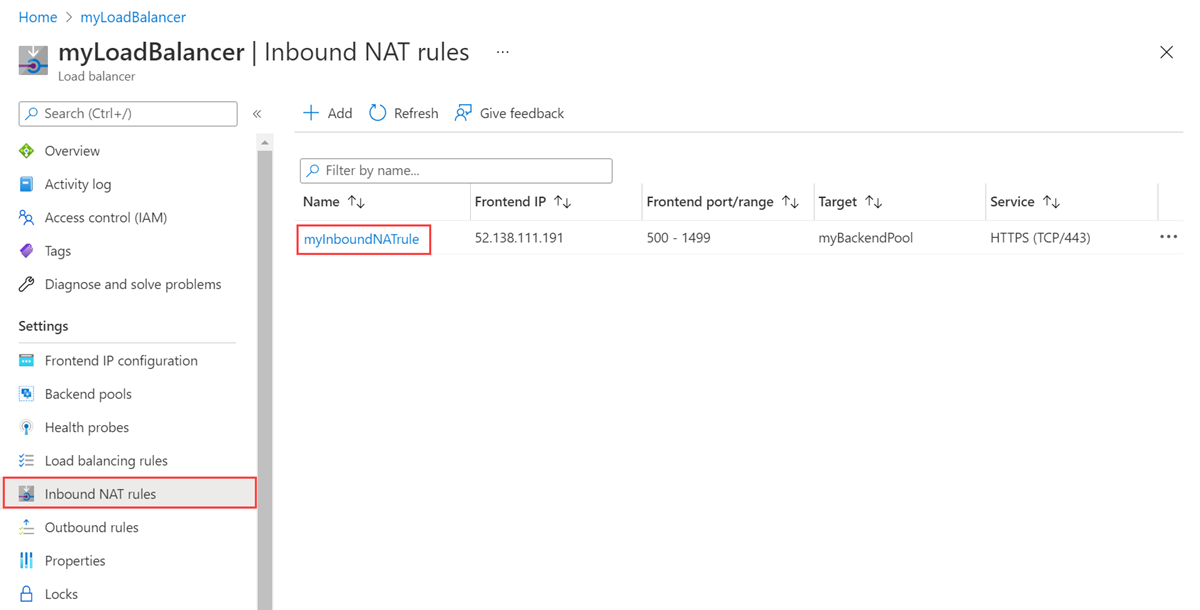Click the Diagnose wrench icon

(x=27, y=284)
